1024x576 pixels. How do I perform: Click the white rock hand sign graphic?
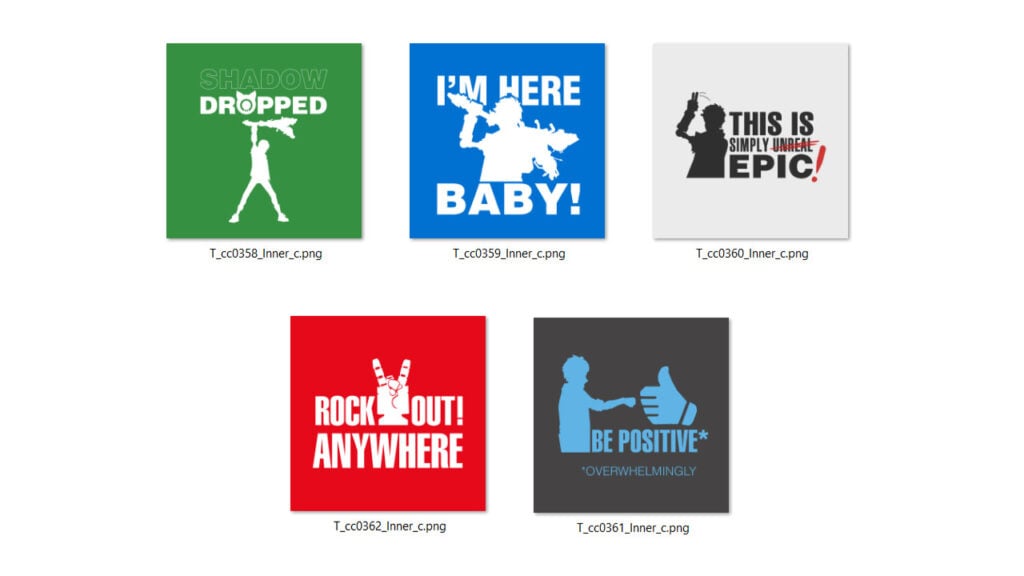[392, 392]
